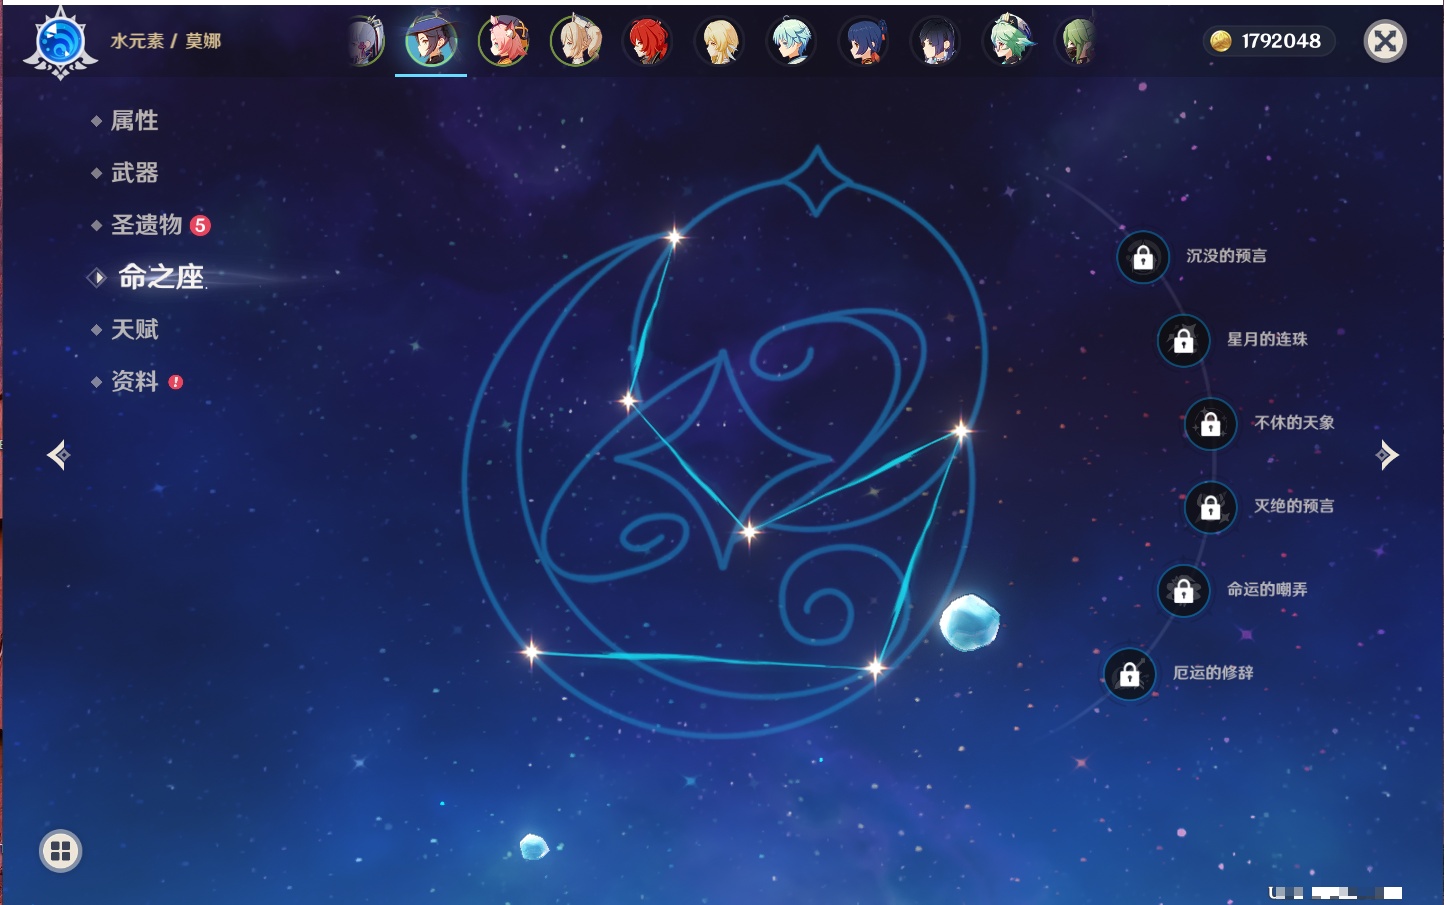Viewport: 1444px width, 905px height.
Task: Go to previous character with left arrow
Action: (x=58, y=455)
